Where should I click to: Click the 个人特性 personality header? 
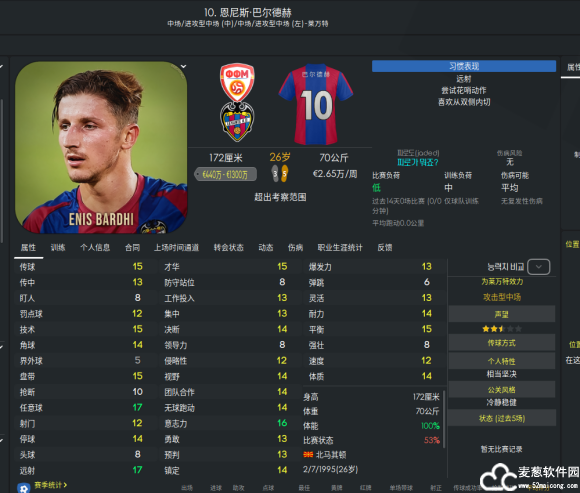[x=502, y=361]
